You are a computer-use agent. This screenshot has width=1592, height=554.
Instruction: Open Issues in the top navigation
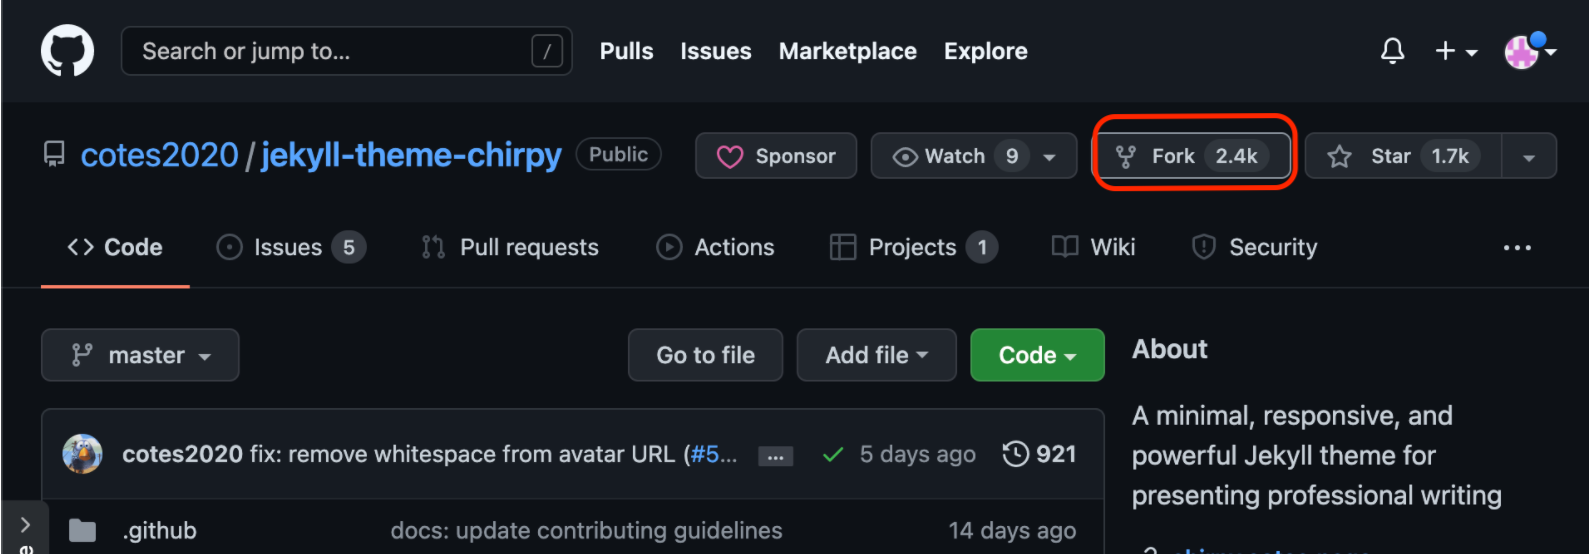click(x=715, y=51)
